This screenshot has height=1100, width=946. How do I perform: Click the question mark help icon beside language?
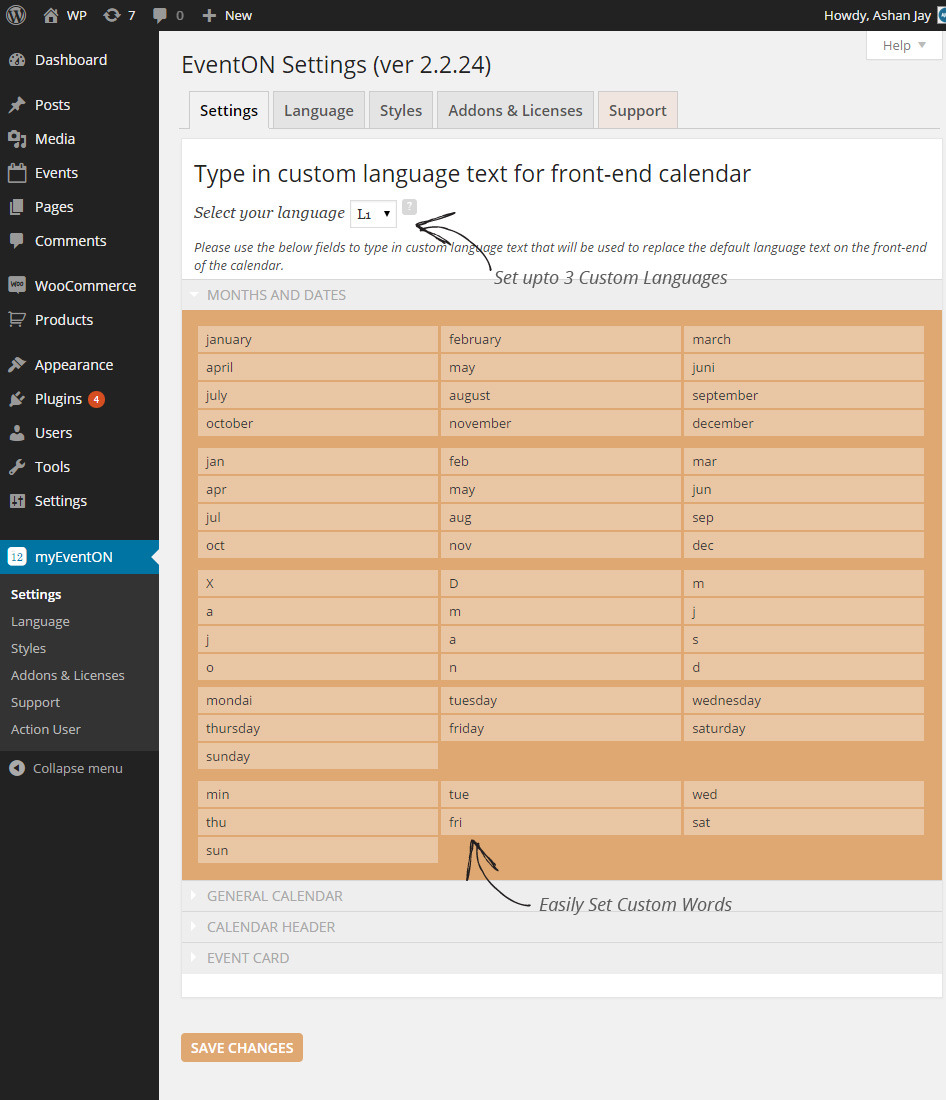(x=410, y=207)
